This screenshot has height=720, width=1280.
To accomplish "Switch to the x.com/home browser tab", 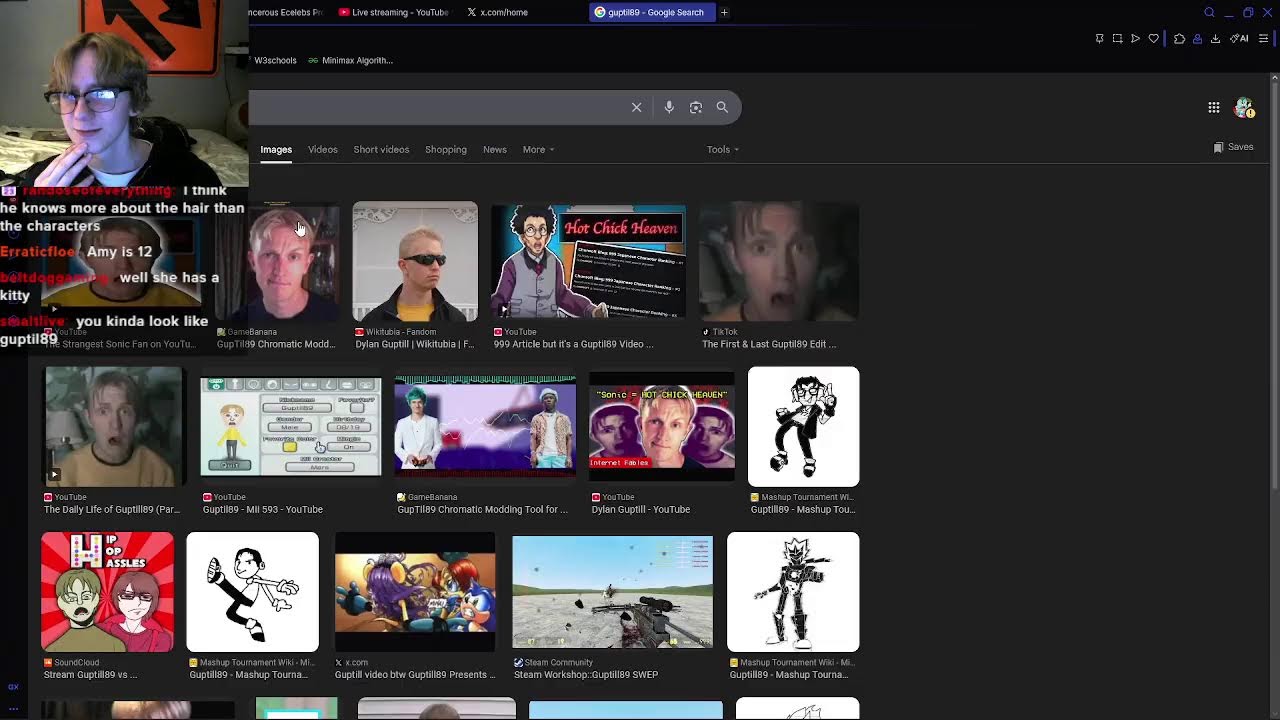I will pyautogui.click(x=497, y=12).
